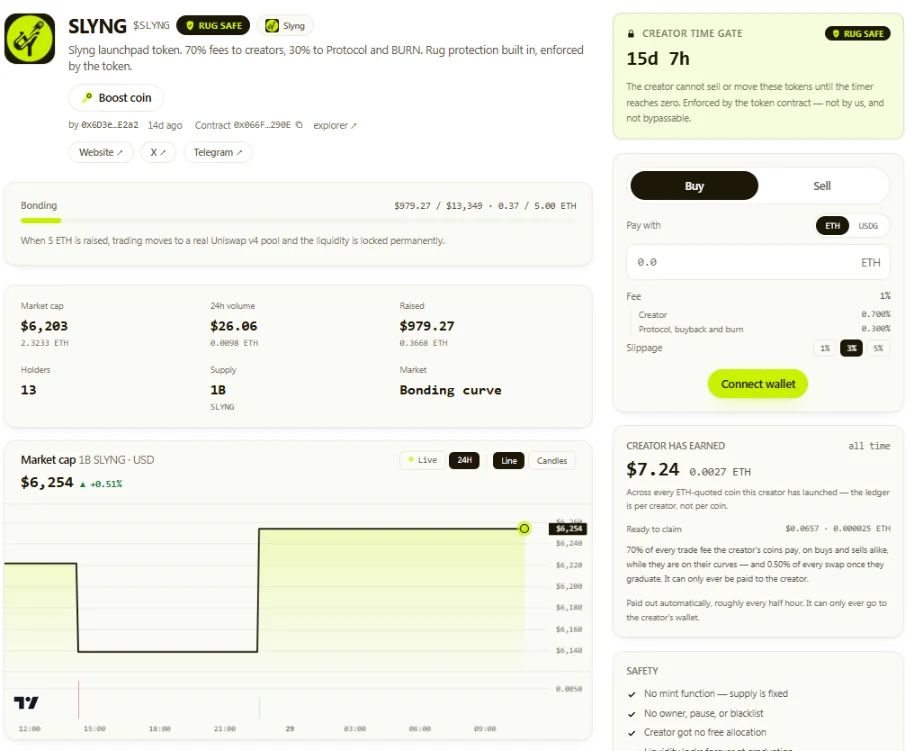Screen dimensions: 914x751
Task: Click the 24h volume value '$26.06'
Action: [234, 326]
